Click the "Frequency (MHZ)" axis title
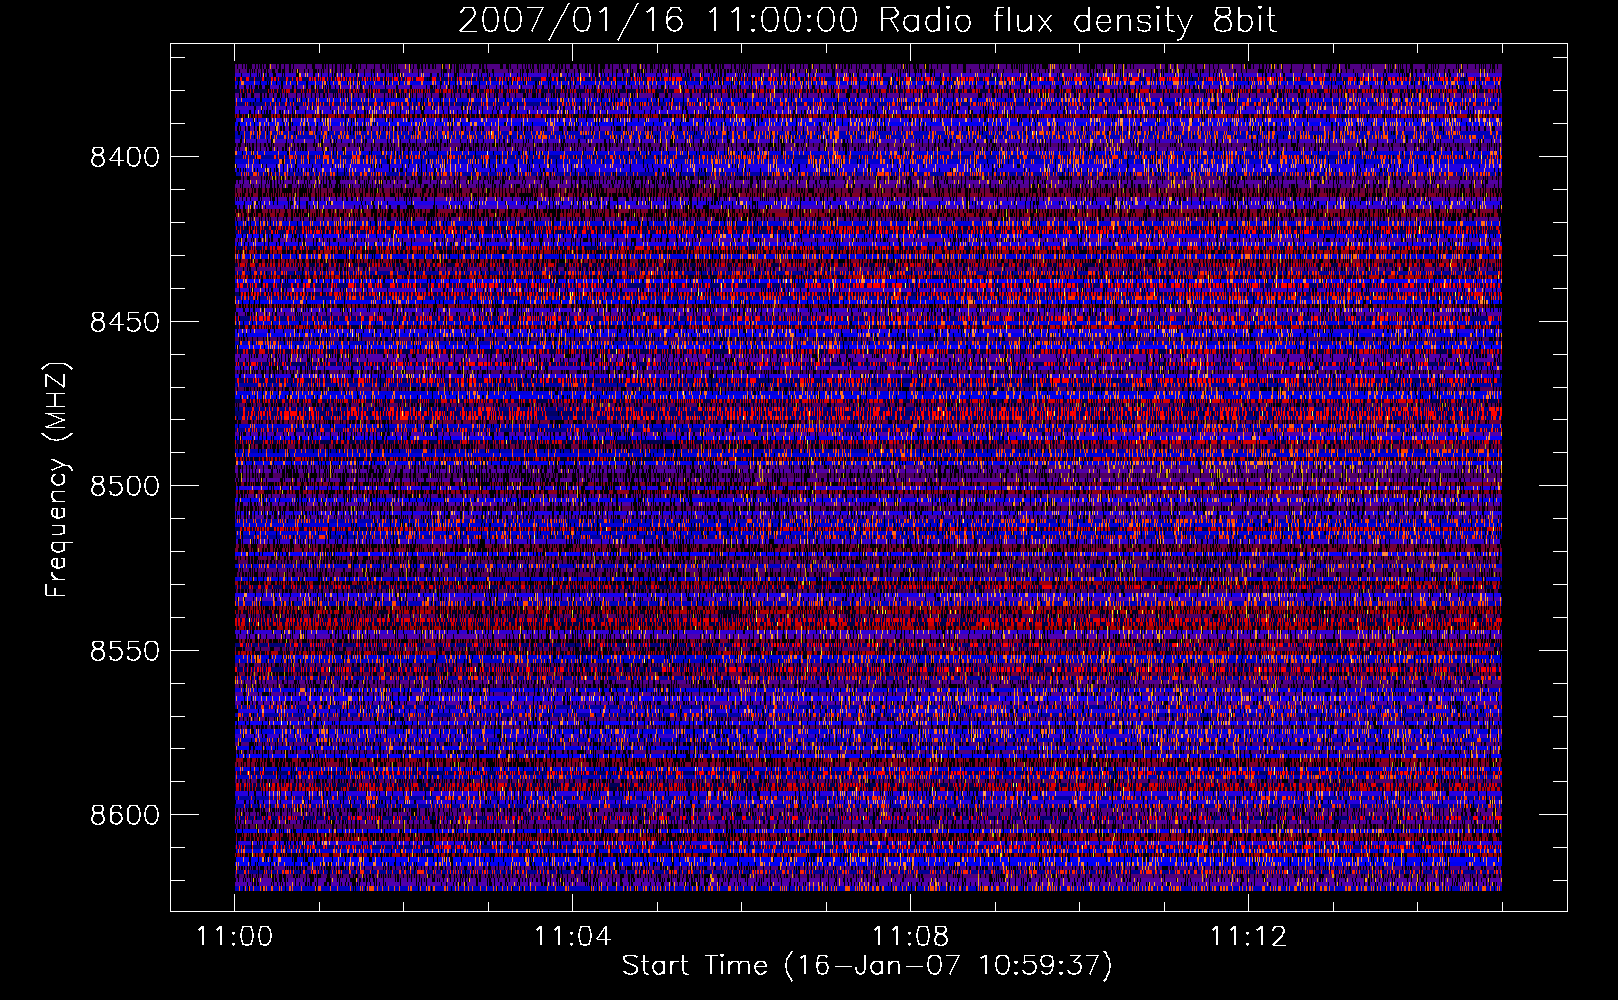This screenshot has height=1000, width=1618. pyautogui.click(x=58, y=480)
